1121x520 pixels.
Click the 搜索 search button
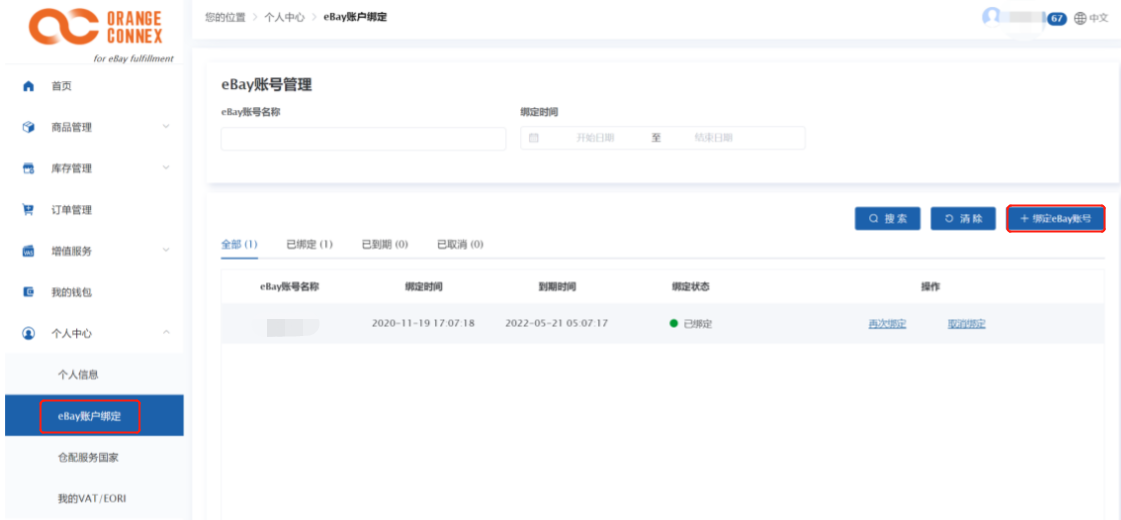[887, 219]
